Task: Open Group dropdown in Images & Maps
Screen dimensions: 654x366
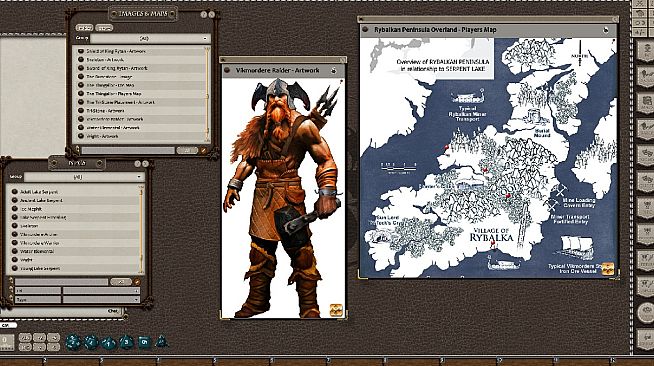Action: [150, 38]
